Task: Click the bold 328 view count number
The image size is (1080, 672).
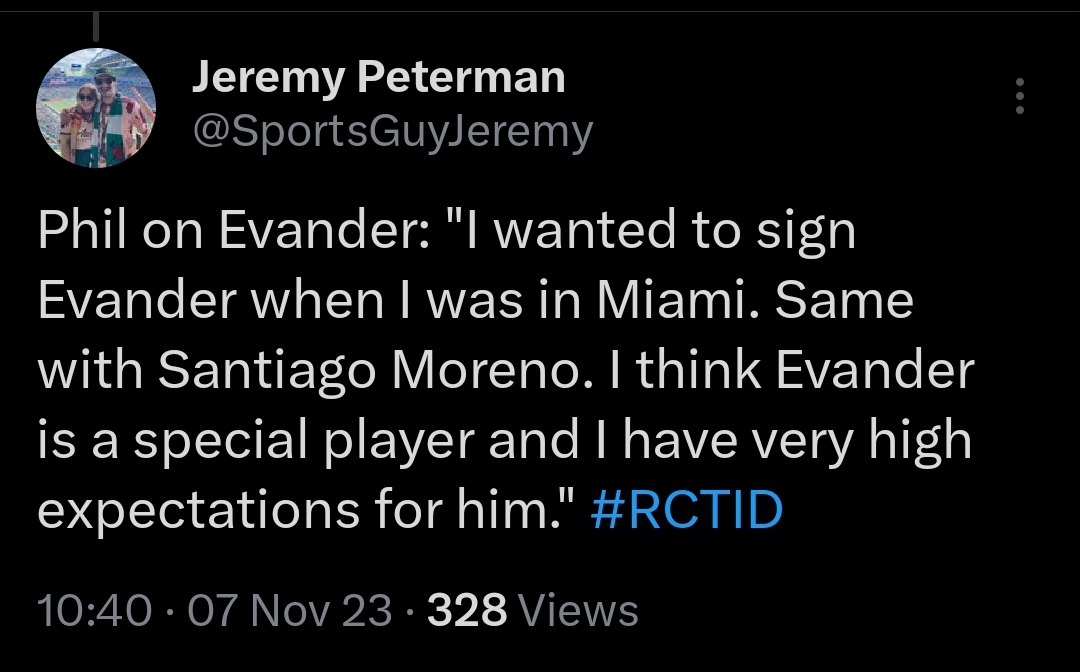Action: coord(467,609)
